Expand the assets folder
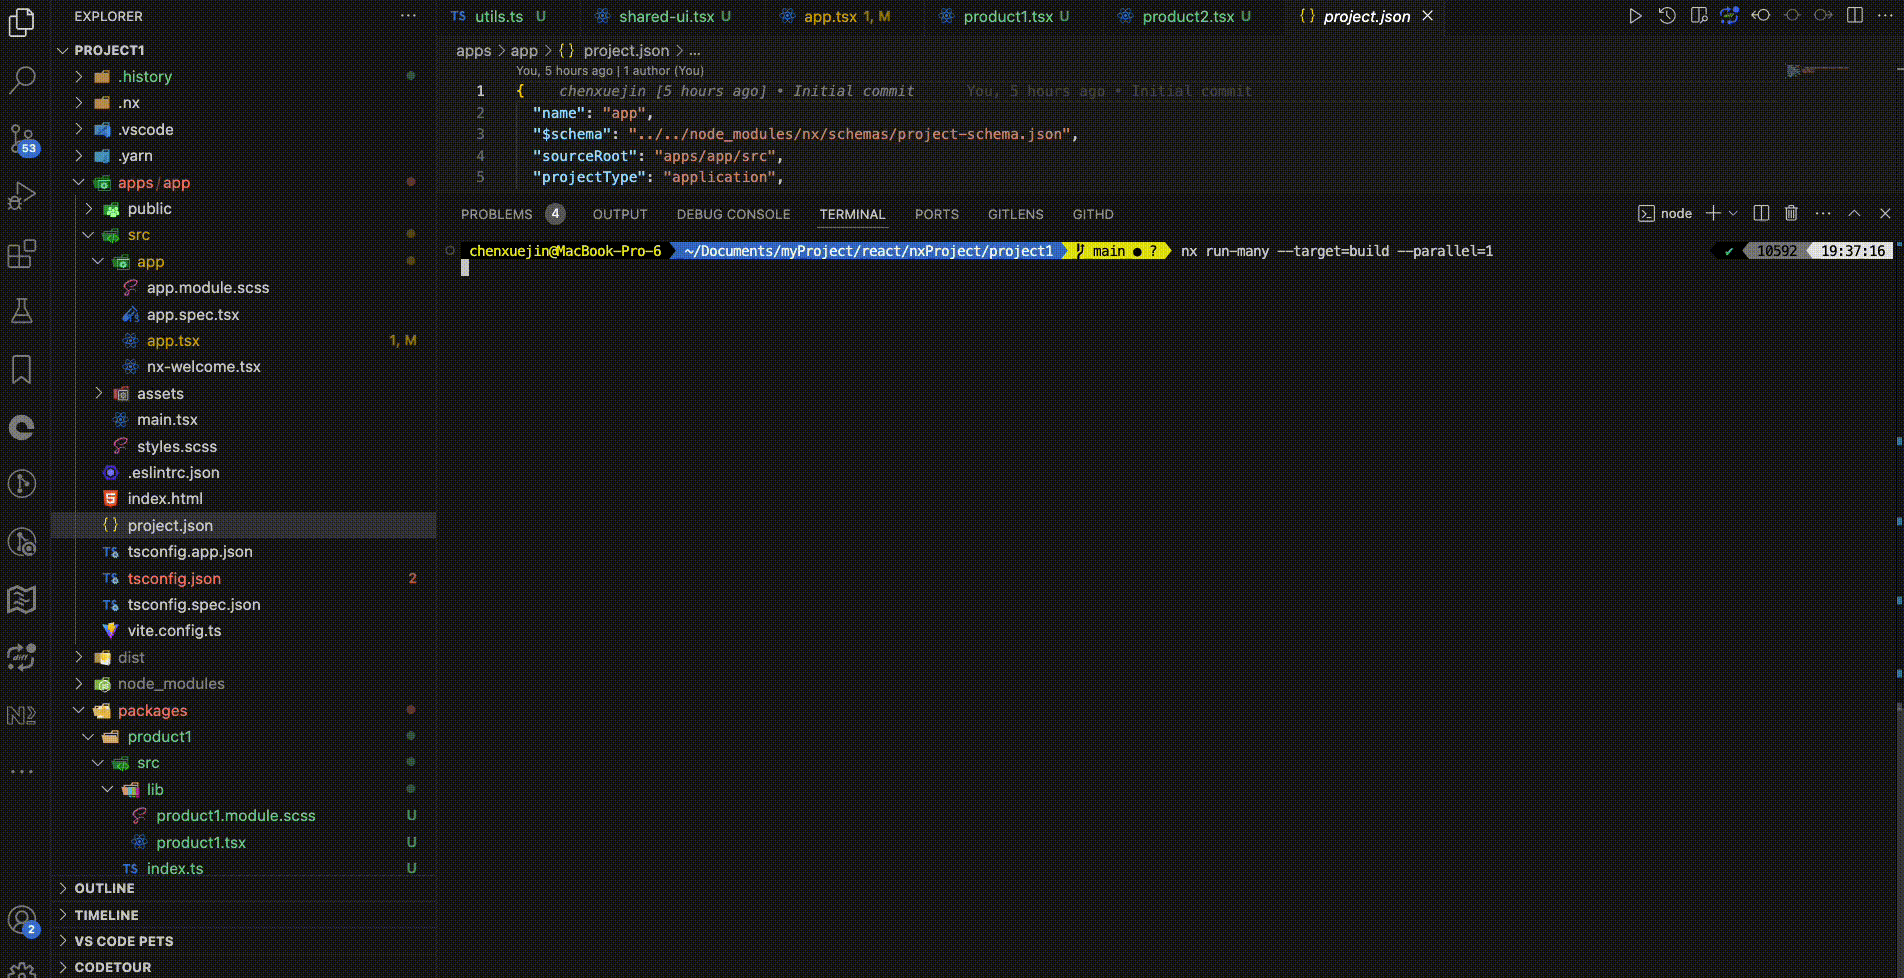 (244, 393)
